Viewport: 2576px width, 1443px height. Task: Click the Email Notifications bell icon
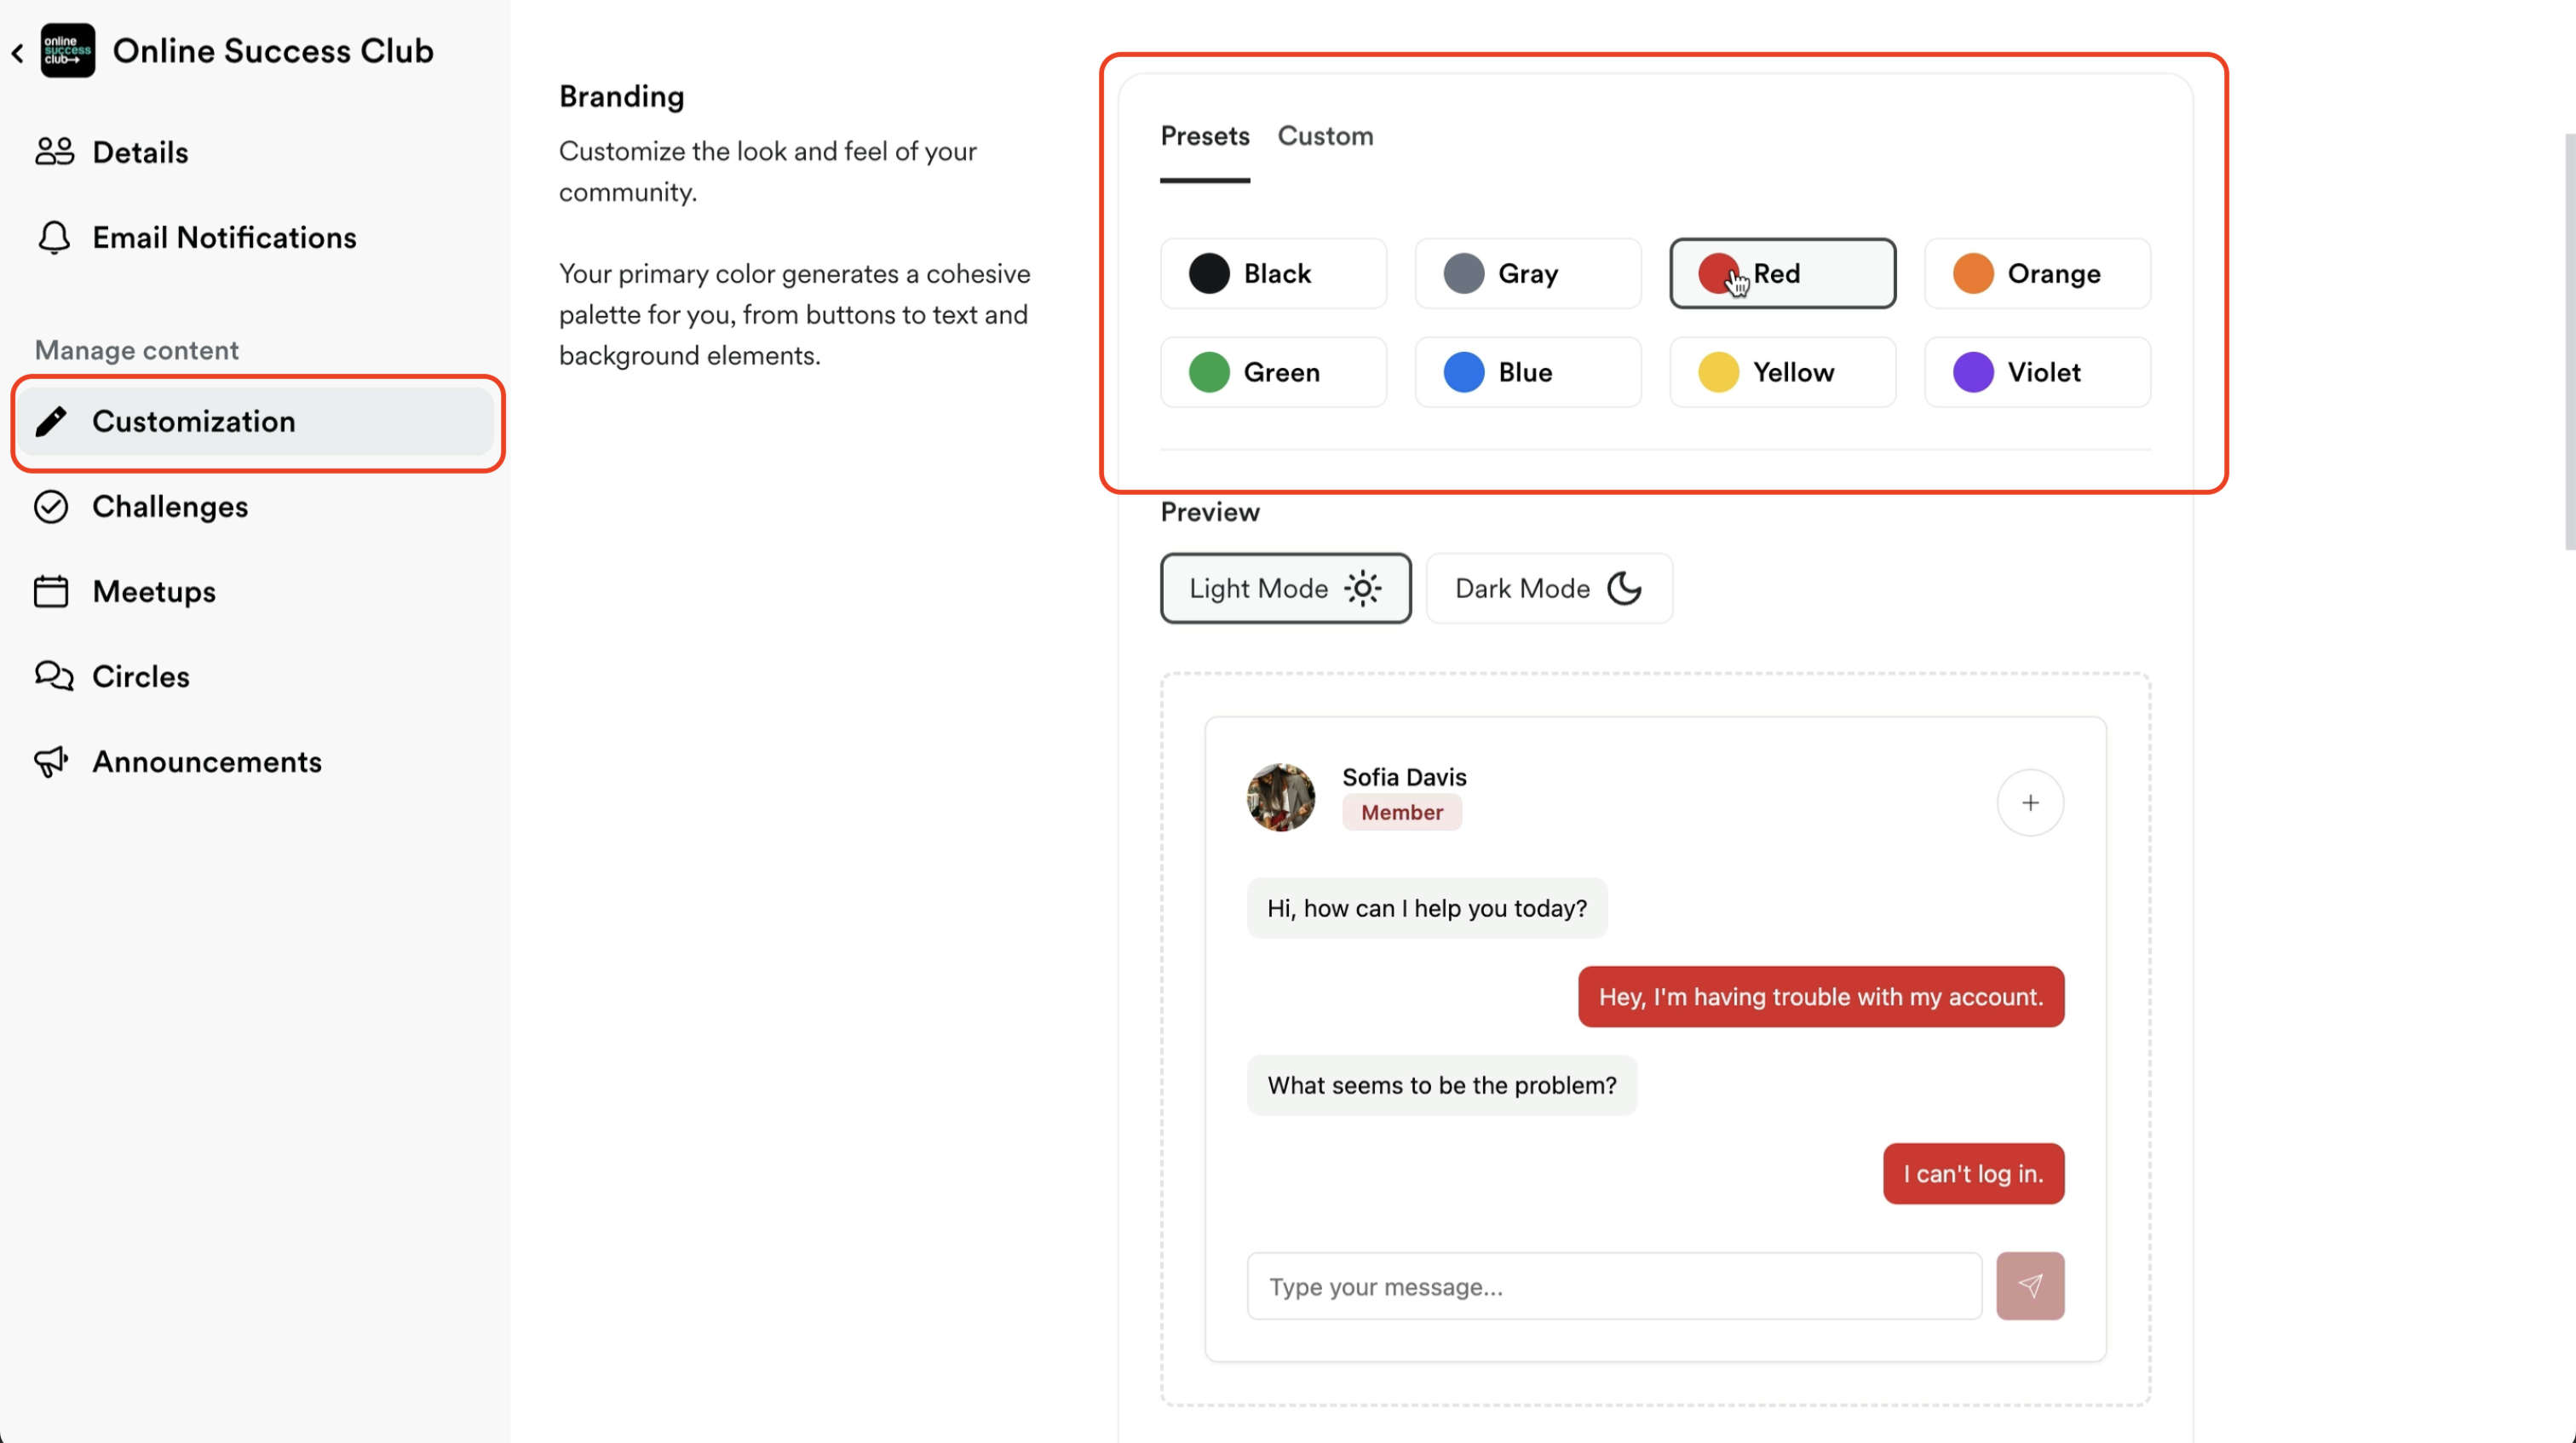point(54,238)
